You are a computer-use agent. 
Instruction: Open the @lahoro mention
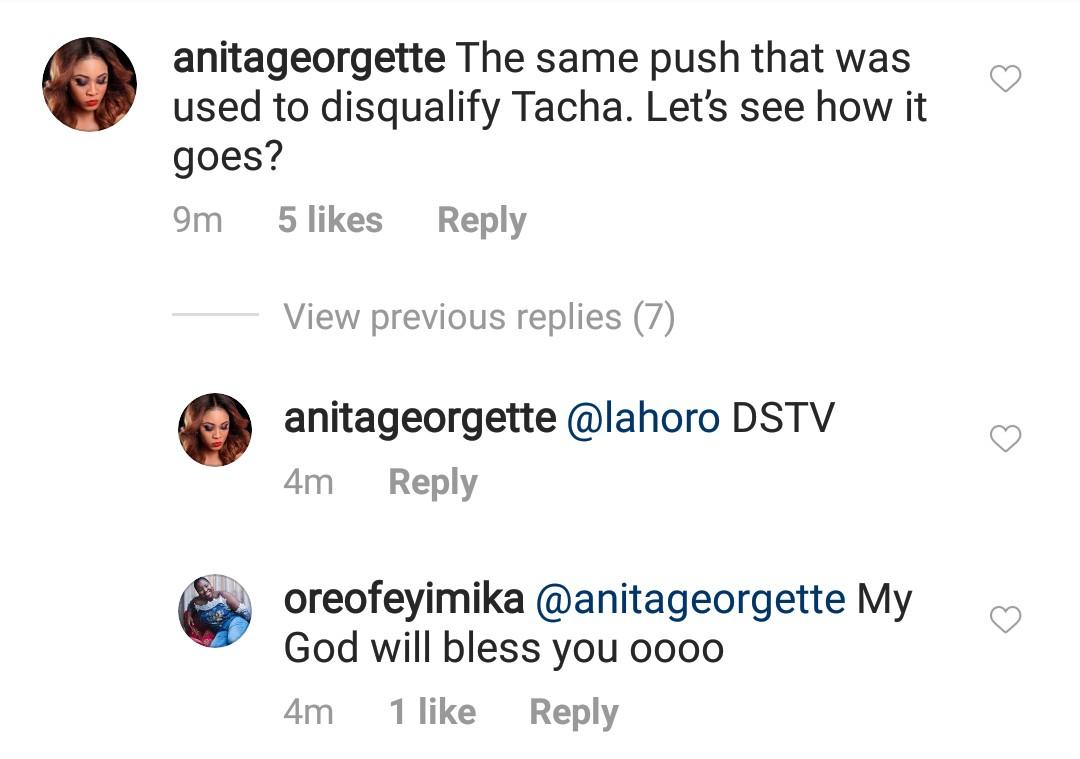643,419
